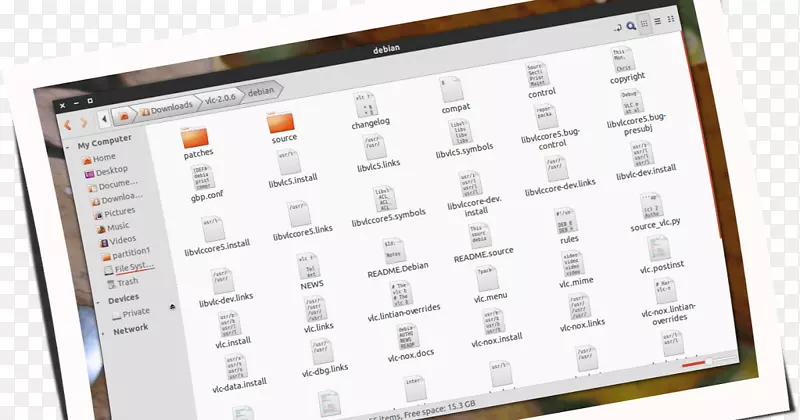
Task: Switch to compact view
Action: click(x=671, y=19)
